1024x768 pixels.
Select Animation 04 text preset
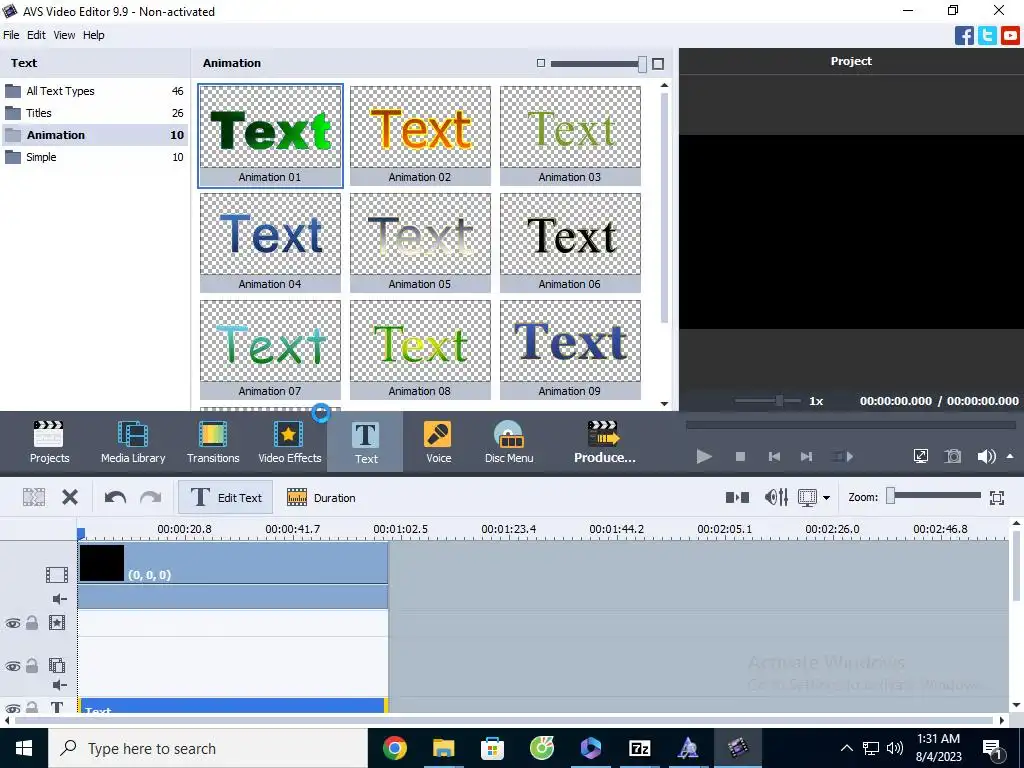pos(270,243)
